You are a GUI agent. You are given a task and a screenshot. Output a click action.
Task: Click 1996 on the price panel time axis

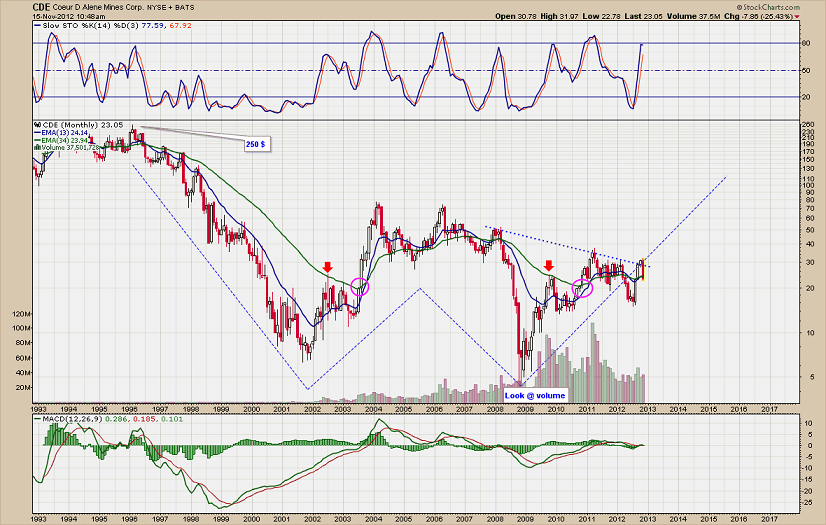coord(130,409)
